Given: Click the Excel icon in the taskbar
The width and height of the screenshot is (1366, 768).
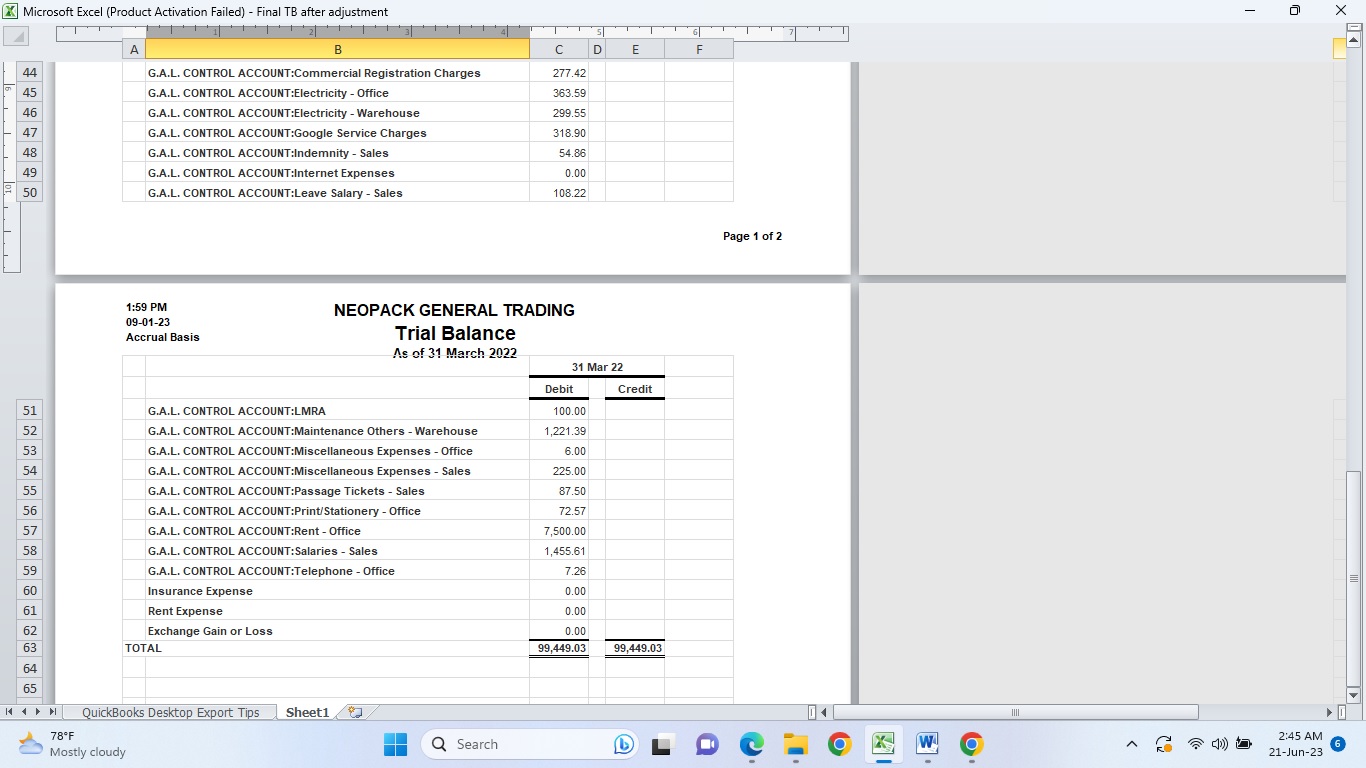Looking at the screenshot, I should pos(883,744).
